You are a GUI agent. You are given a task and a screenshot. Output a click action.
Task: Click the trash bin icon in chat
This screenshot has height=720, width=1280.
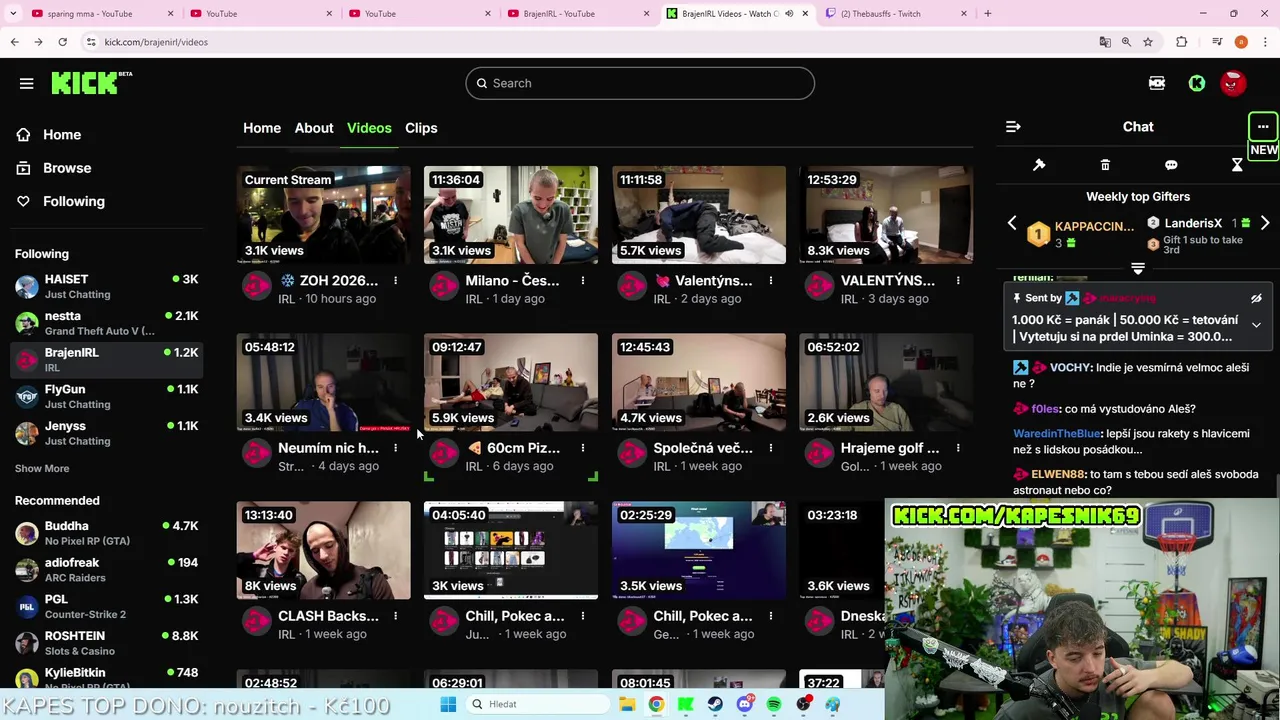click(x=1105, y=165)
